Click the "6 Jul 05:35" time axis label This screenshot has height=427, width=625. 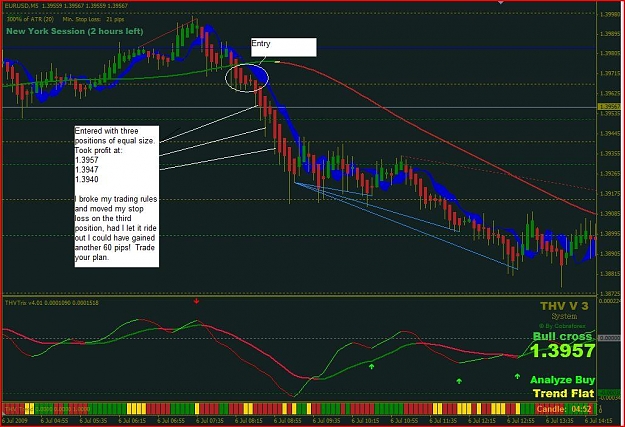[93, 421]
